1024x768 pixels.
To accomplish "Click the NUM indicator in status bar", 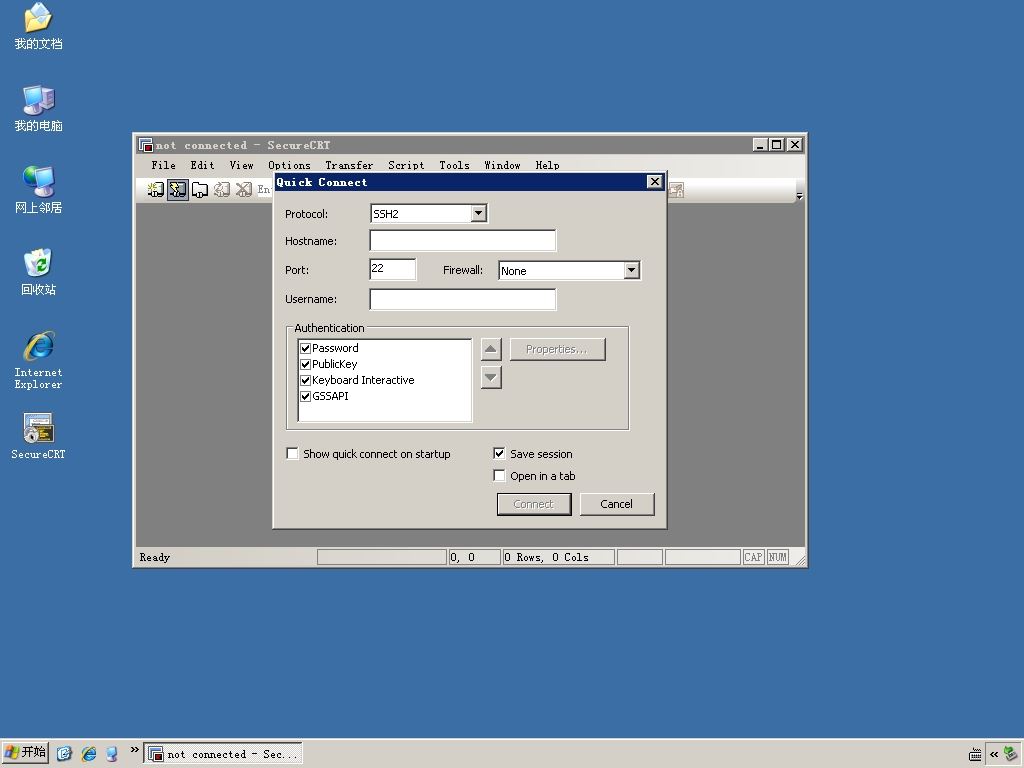I will 777,557.
